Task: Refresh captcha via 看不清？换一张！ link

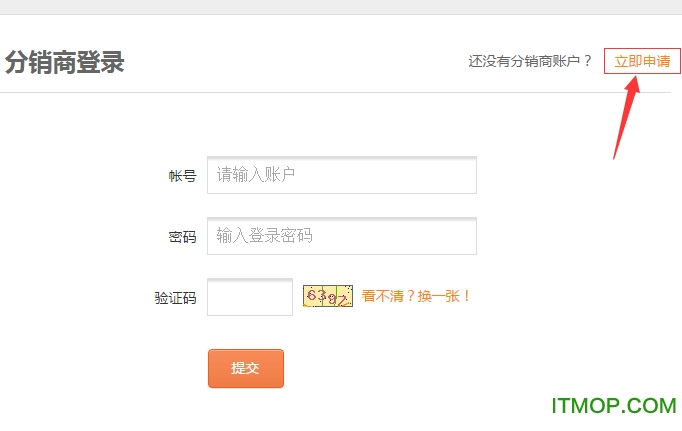Action: [x=416, y=296]
